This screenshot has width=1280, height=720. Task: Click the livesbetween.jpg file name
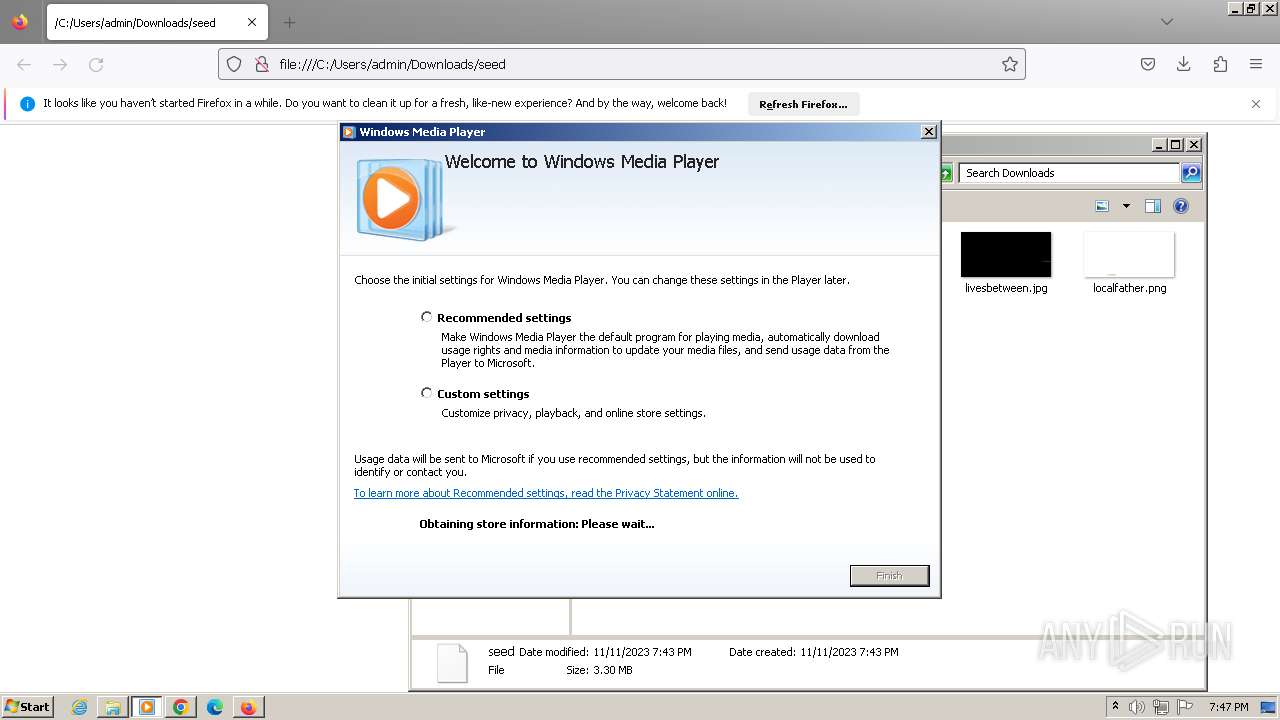pyautogui.click(x=1006, y=288)
